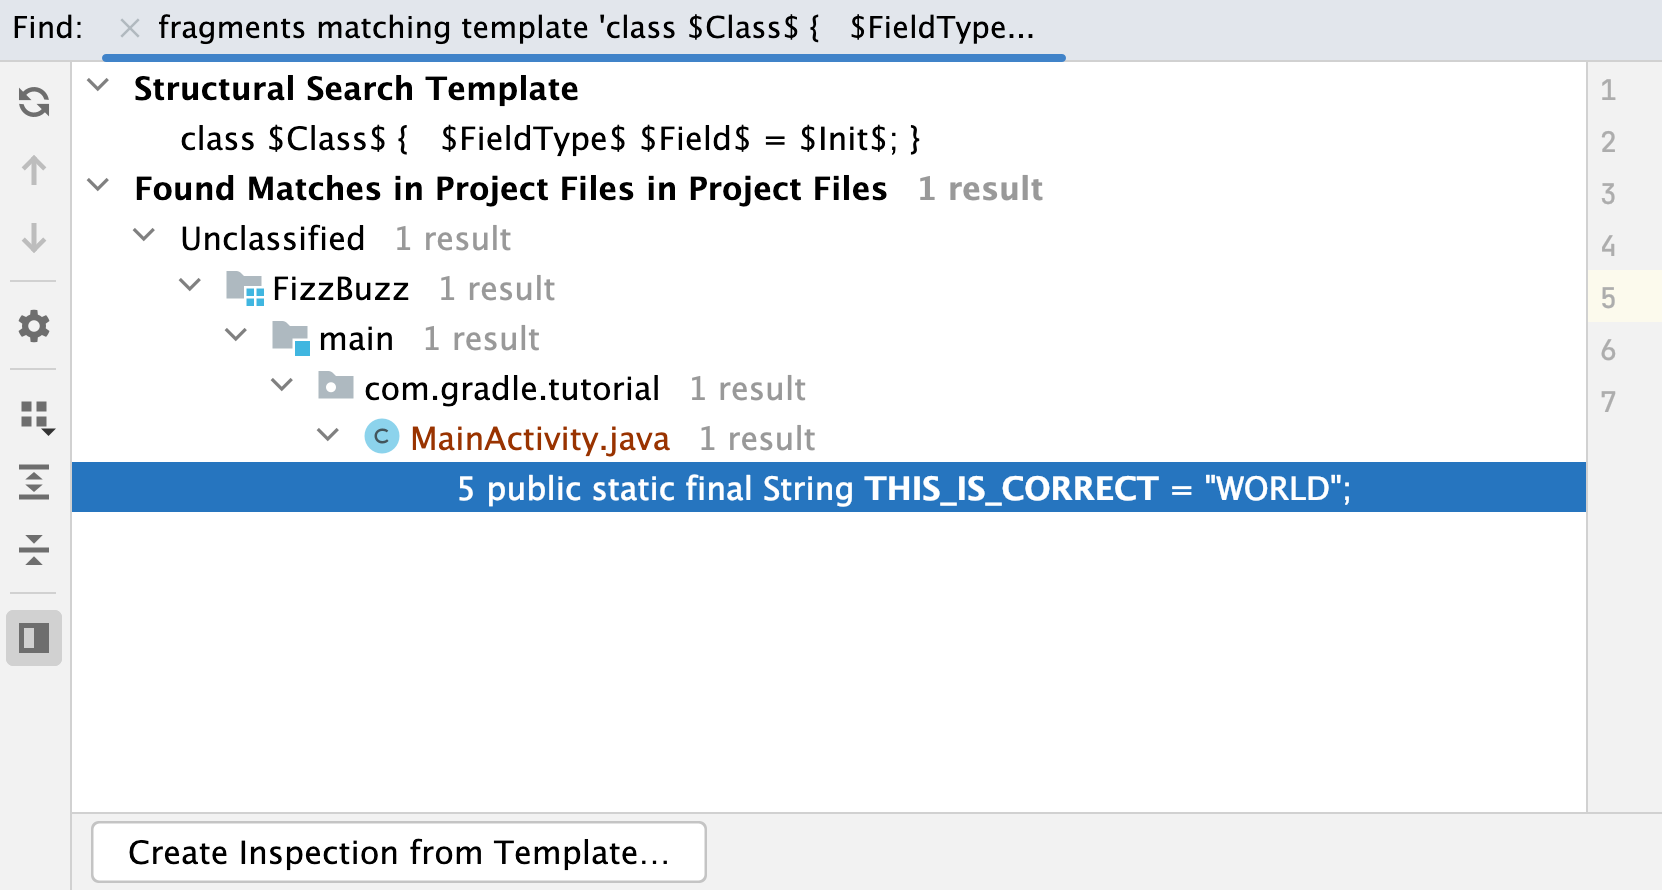Open MainActivity.java from the results tree

tap(539, 437)
